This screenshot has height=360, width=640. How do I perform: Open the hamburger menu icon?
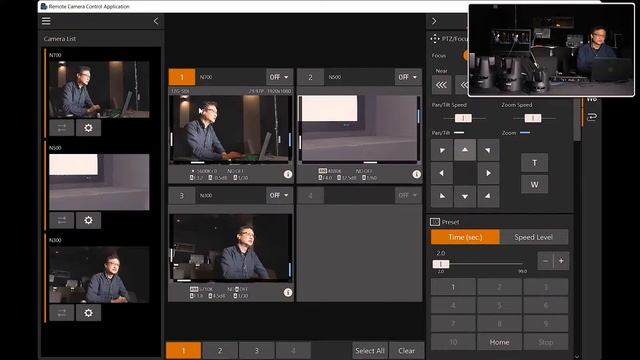[46, 21]
